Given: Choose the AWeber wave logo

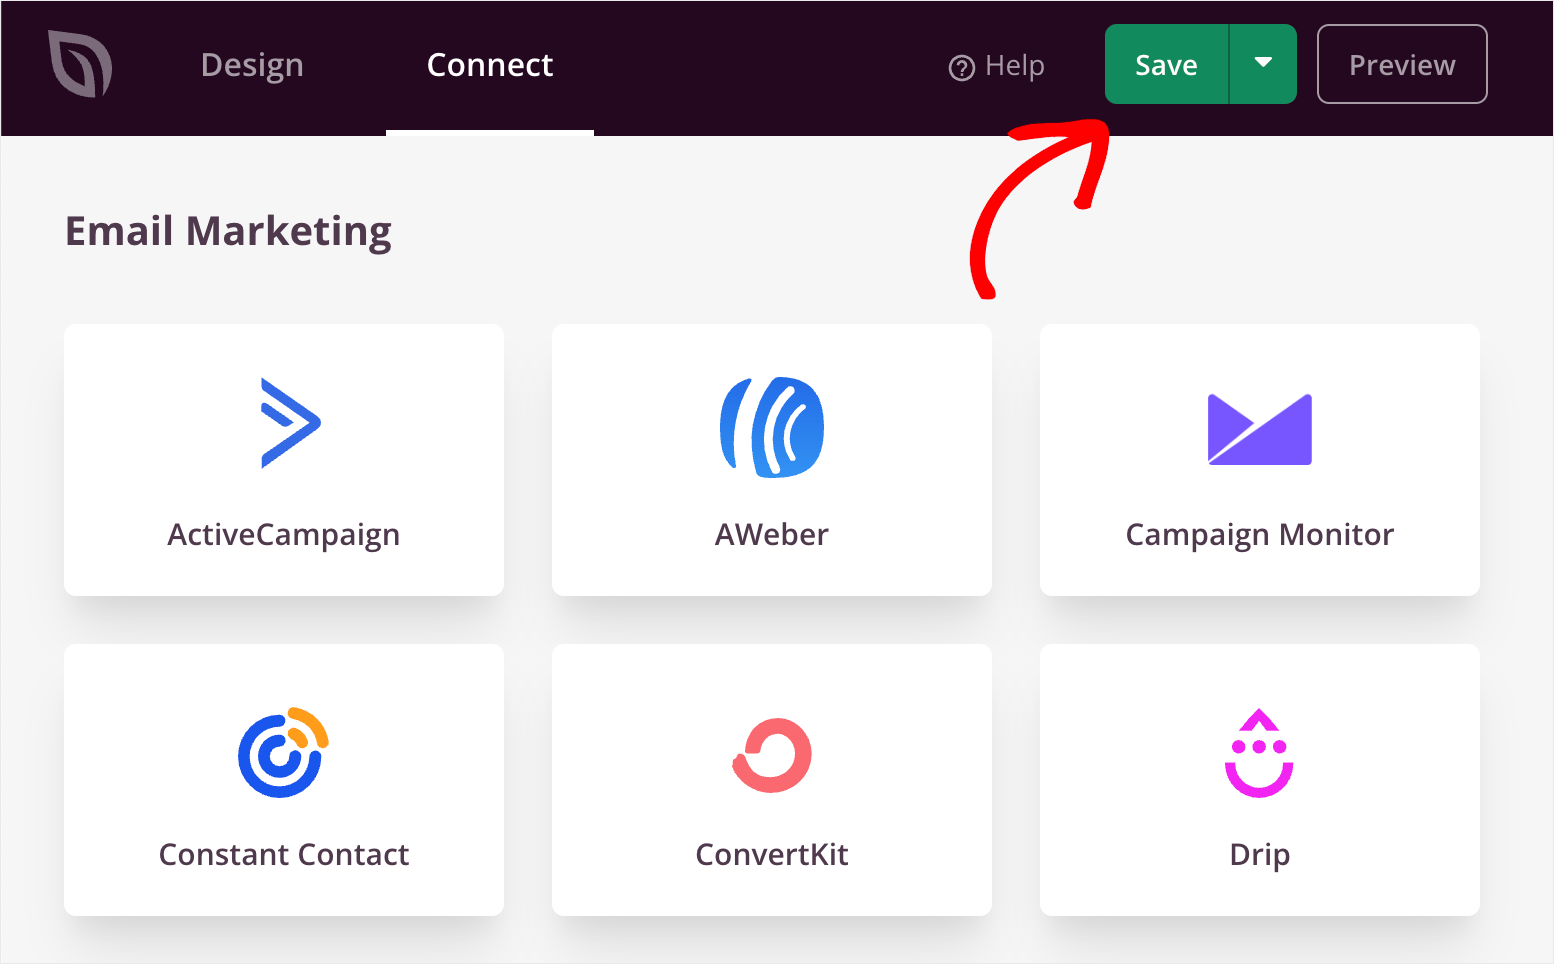Looking at the screenshot, I should point(772,427).
